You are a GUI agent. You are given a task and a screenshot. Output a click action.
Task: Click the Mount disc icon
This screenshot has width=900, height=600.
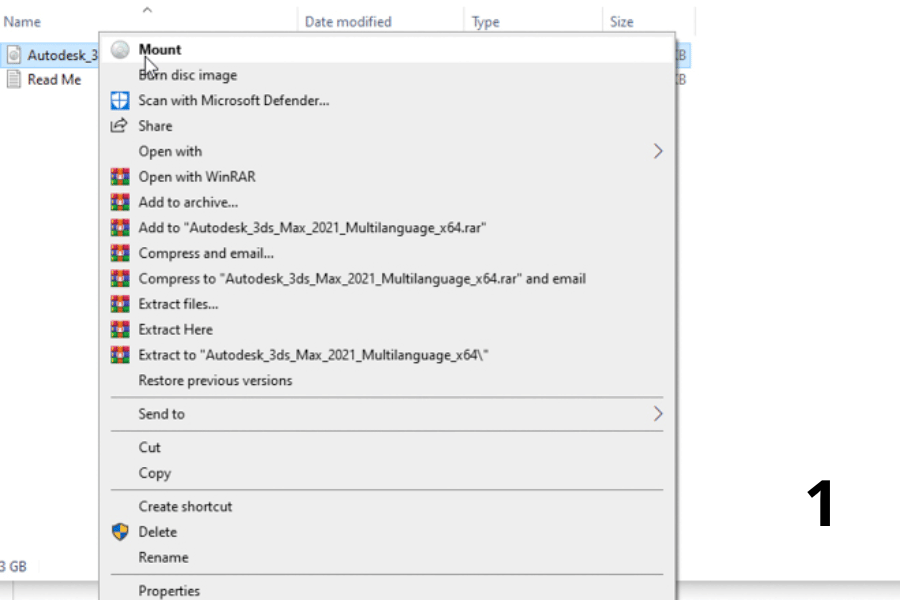[x=120, y=50]
